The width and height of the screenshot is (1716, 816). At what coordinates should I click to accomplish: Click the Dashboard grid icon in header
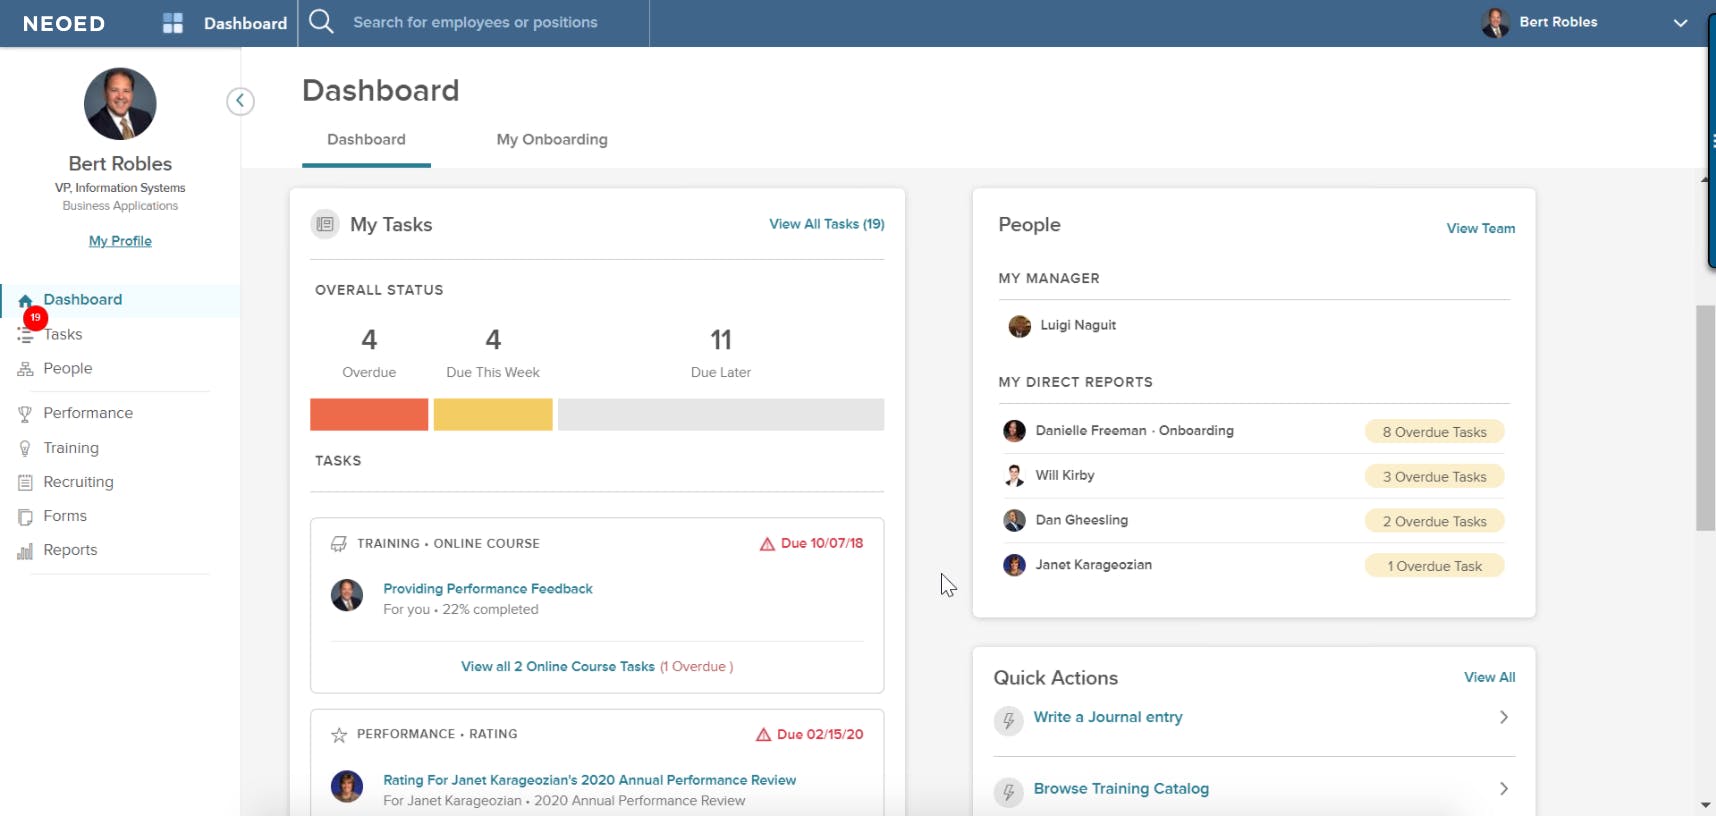[173, 23]
